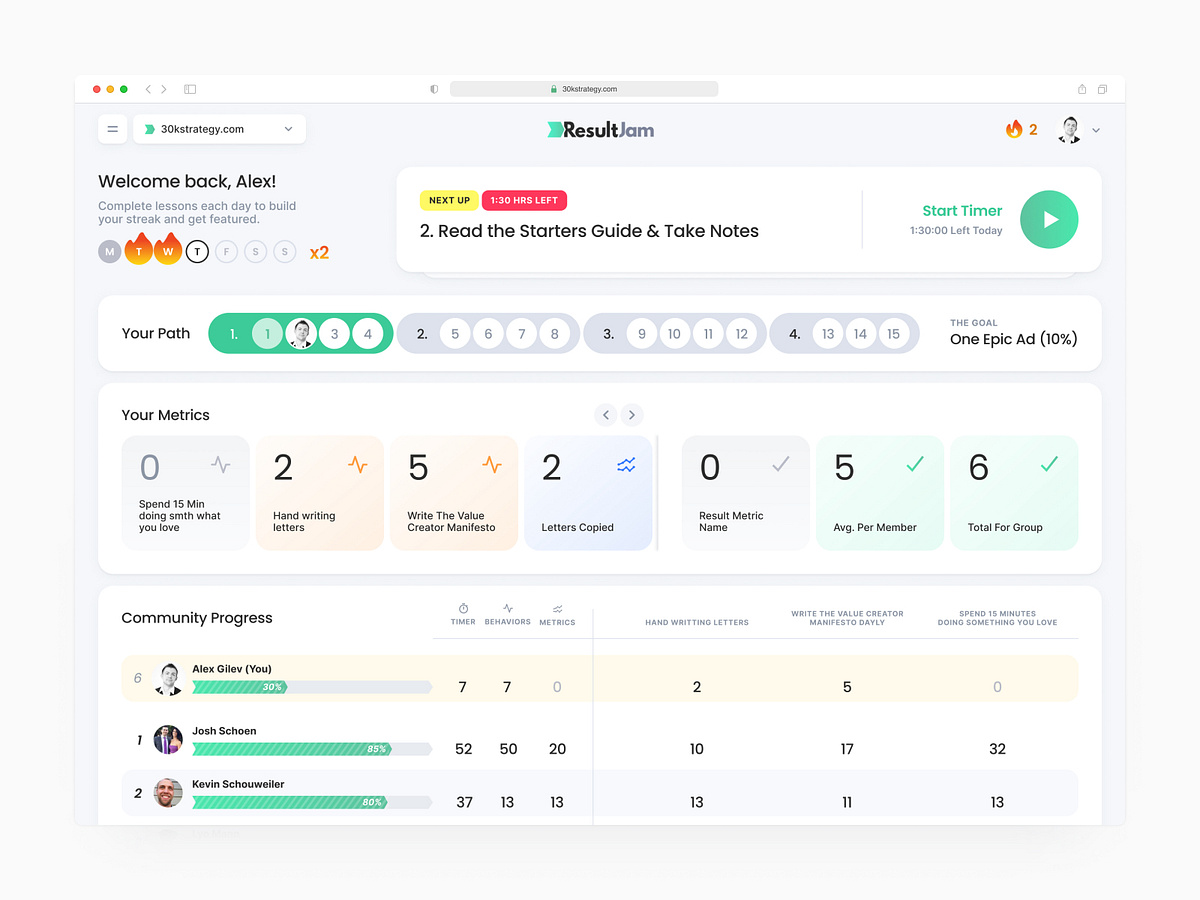The width and height of the screenshot is (1200, 900).
Task: Click the Start Timer button
Action: tap(961, 211)
